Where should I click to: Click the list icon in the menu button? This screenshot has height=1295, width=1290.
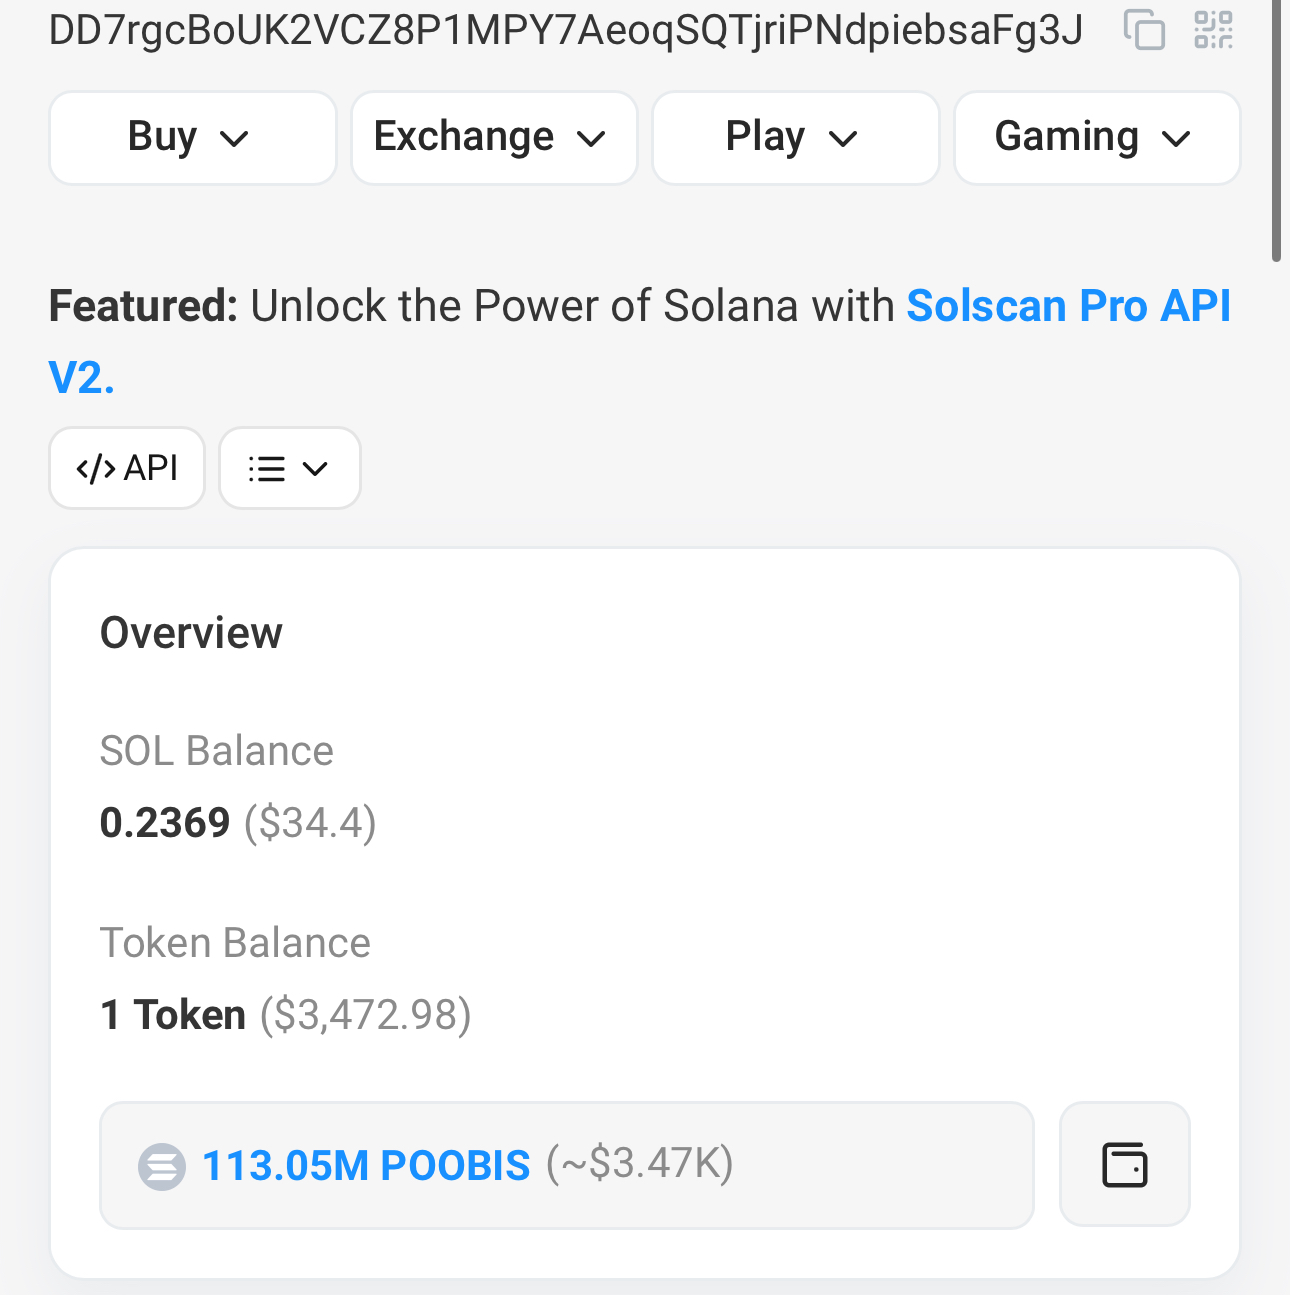coord(267,468)
